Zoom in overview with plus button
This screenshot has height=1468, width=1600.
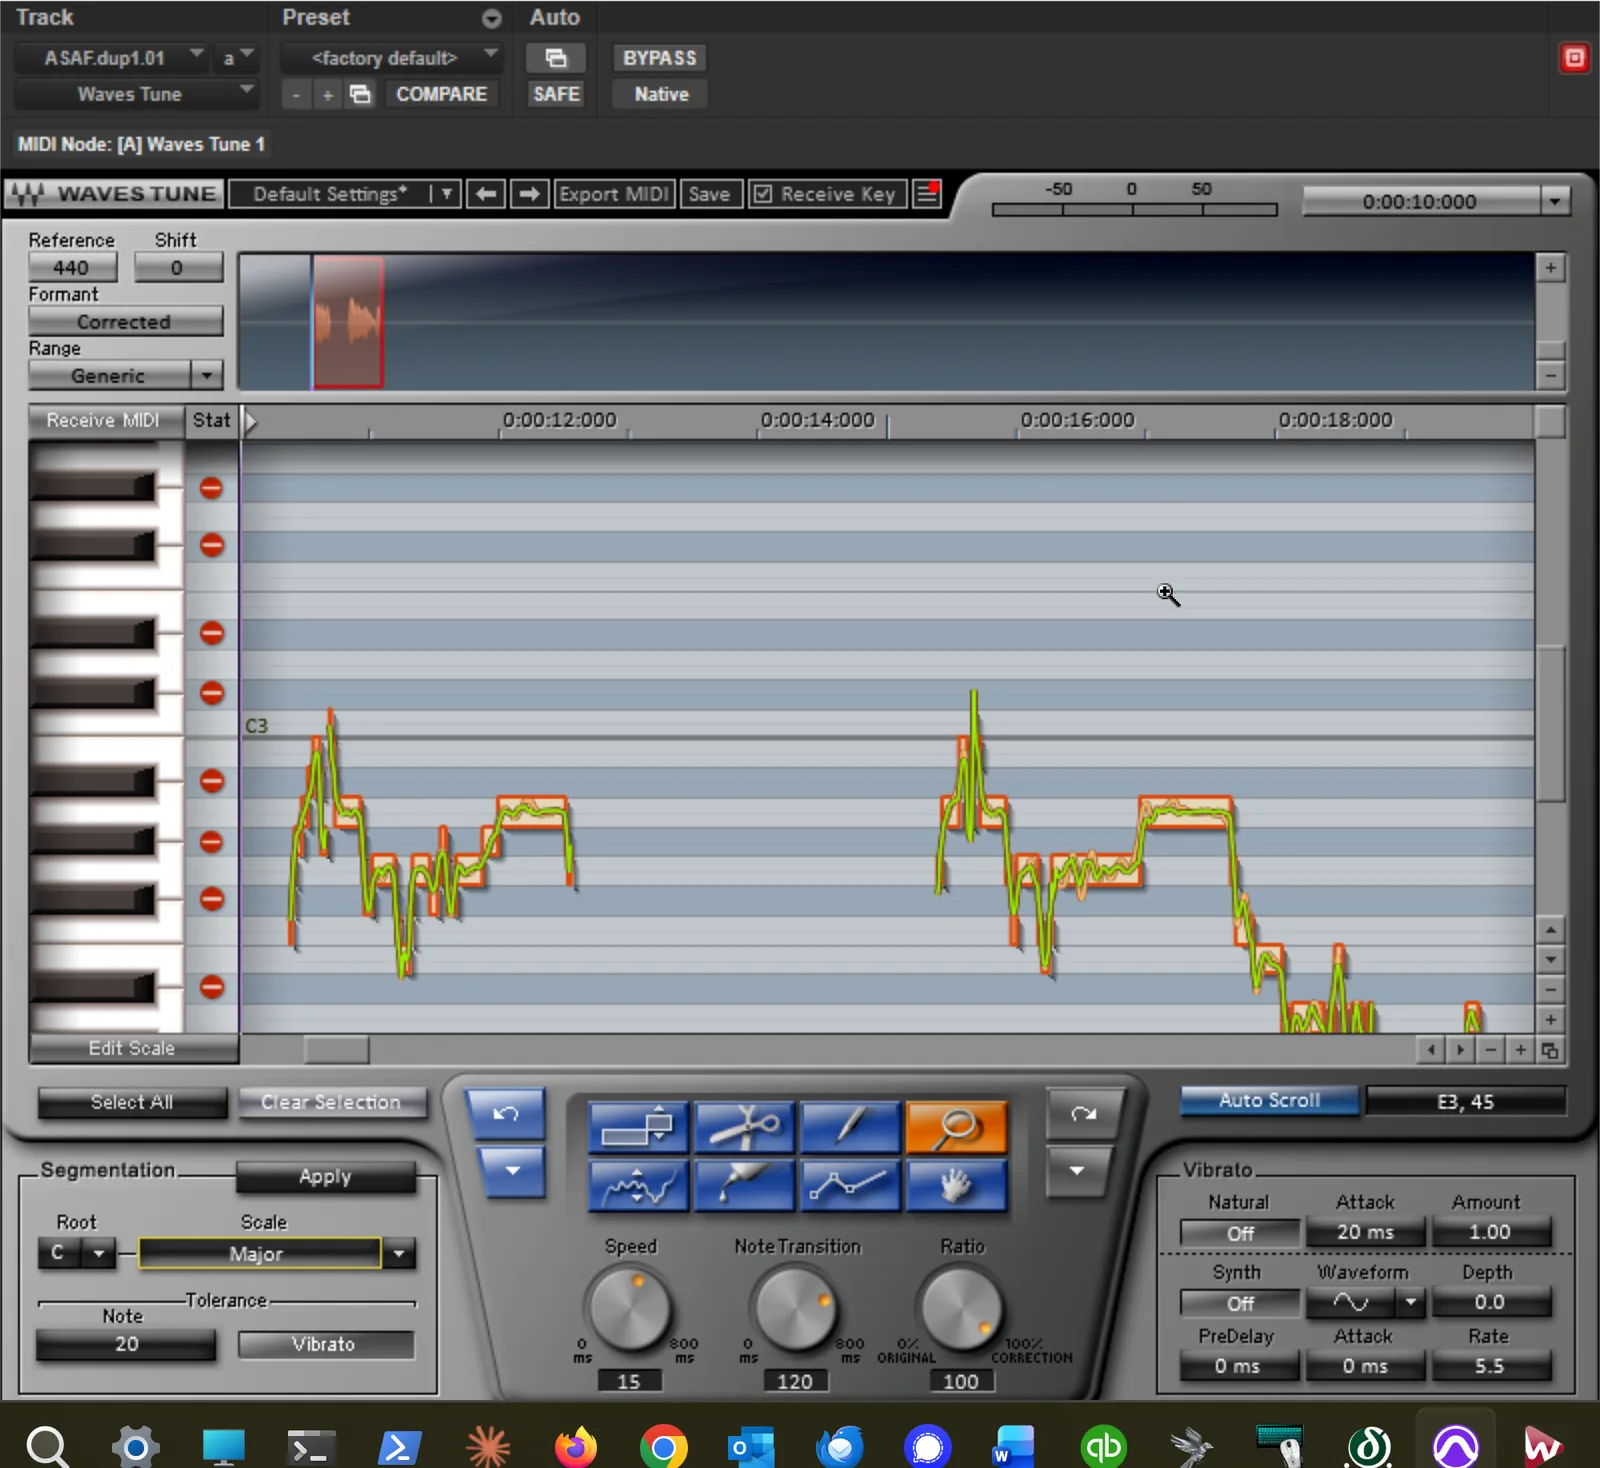tap(1550, 268)
